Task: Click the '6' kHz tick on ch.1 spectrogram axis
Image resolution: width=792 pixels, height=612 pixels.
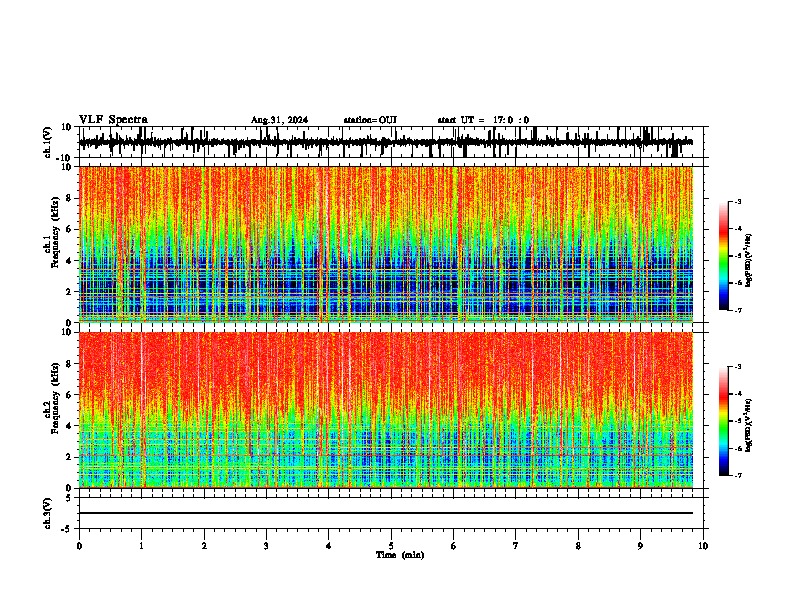Action: tap(69, 230)
